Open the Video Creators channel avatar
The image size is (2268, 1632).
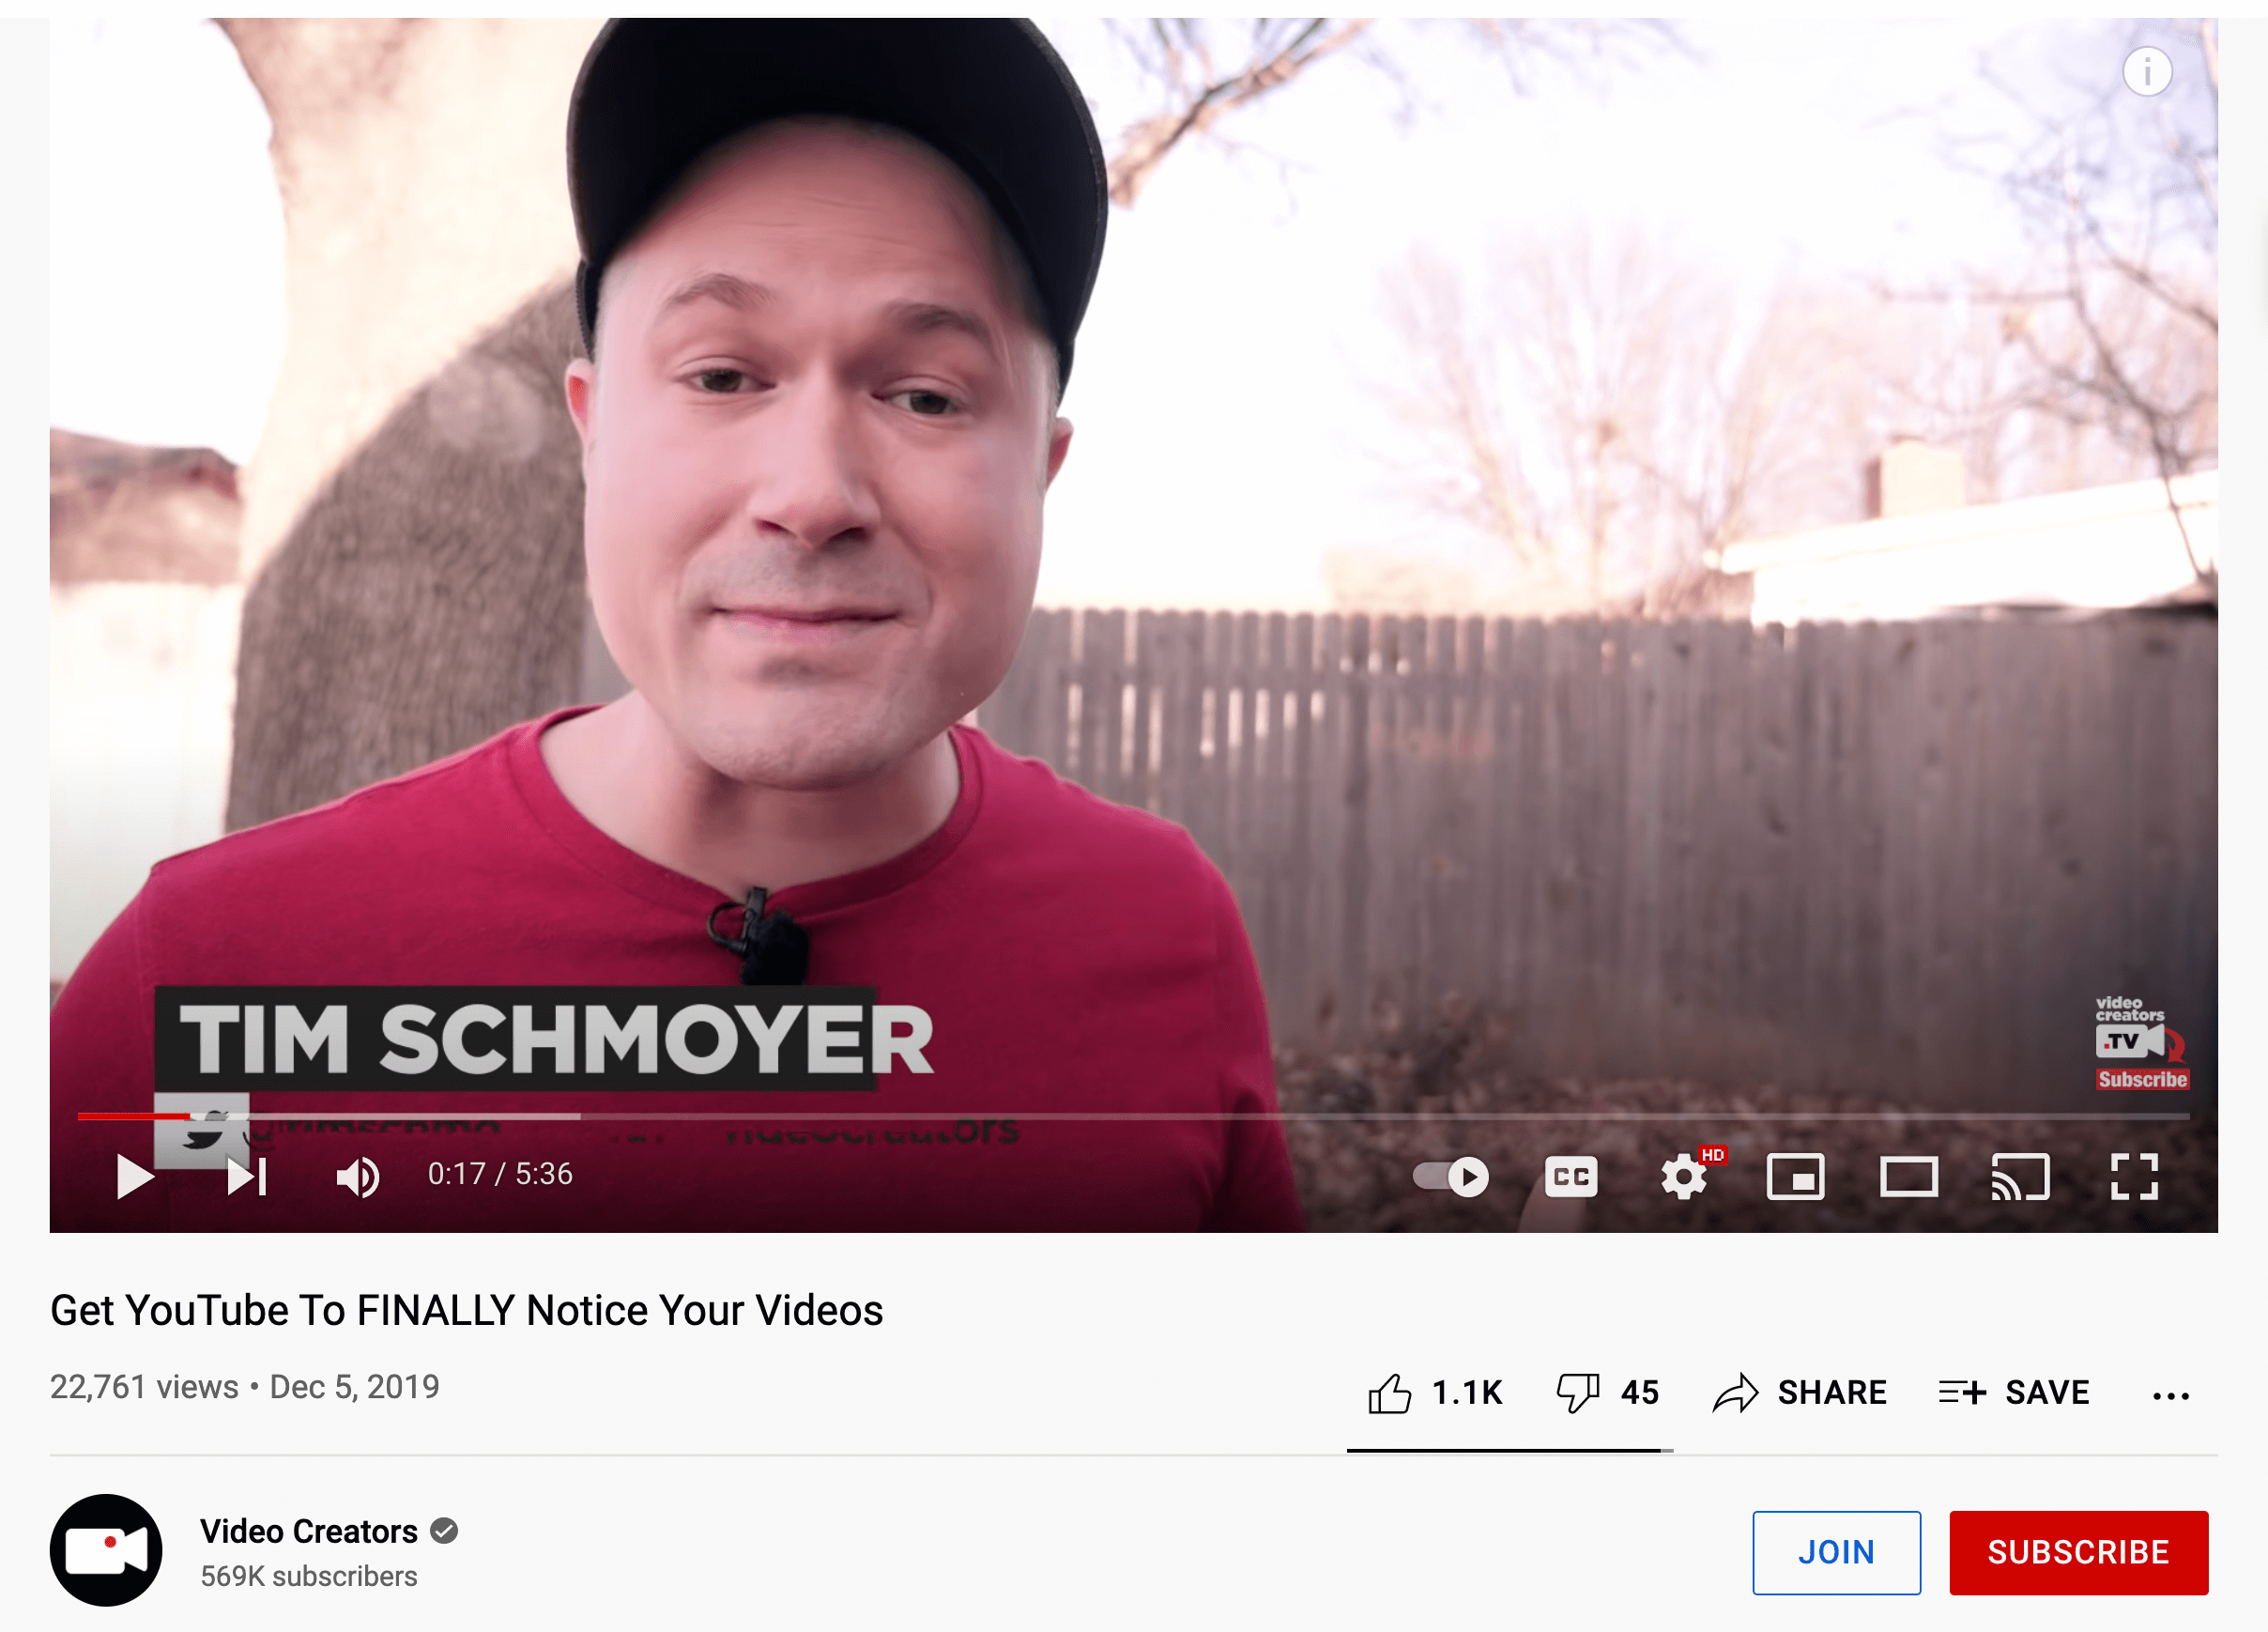pos(106,1550)
